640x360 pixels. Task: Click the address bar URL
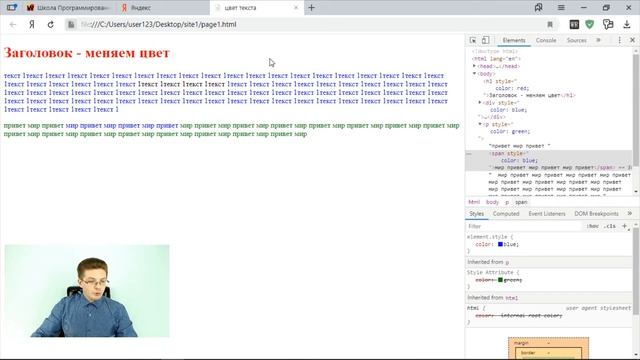click(x=158, y=24)
